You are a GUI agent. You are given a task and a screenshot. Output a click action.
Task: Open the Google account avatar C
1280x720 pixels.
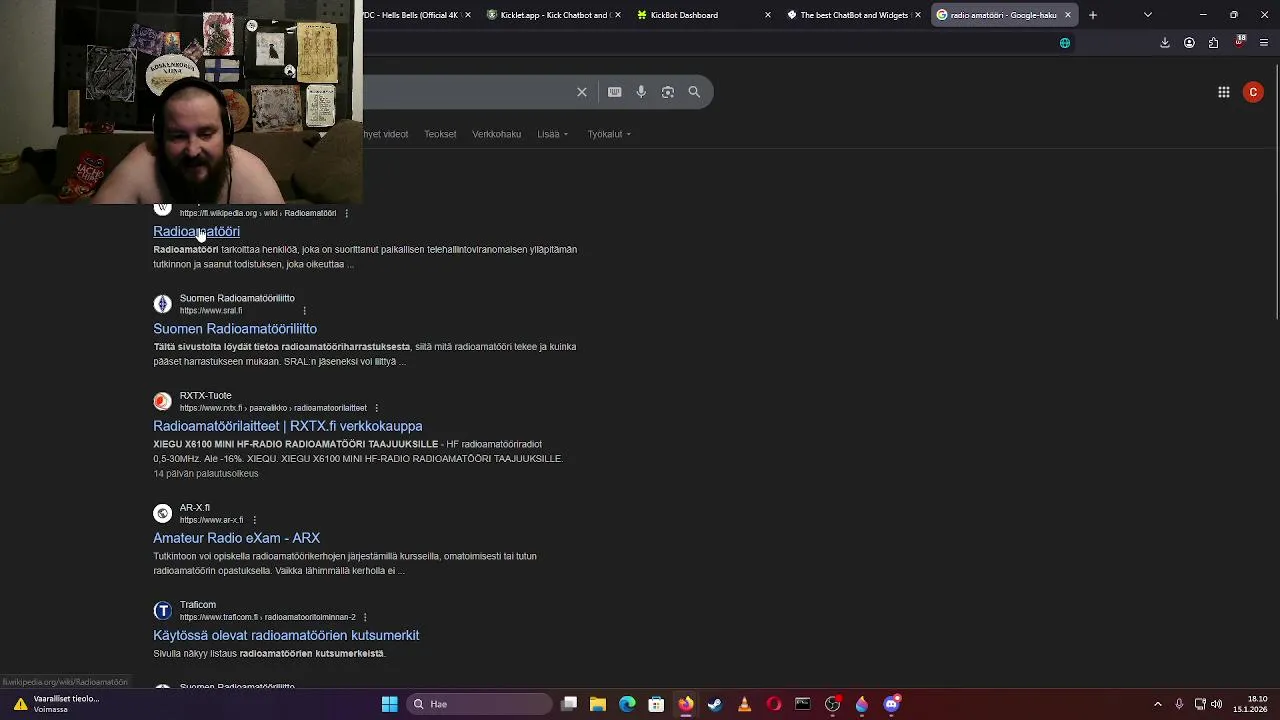(1253, 92)
